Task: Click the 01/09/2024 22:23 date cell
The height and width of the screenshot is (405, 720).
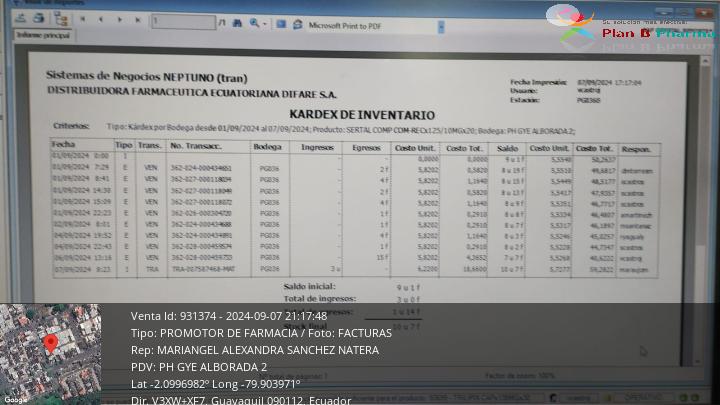Action: tap(82, 213)
